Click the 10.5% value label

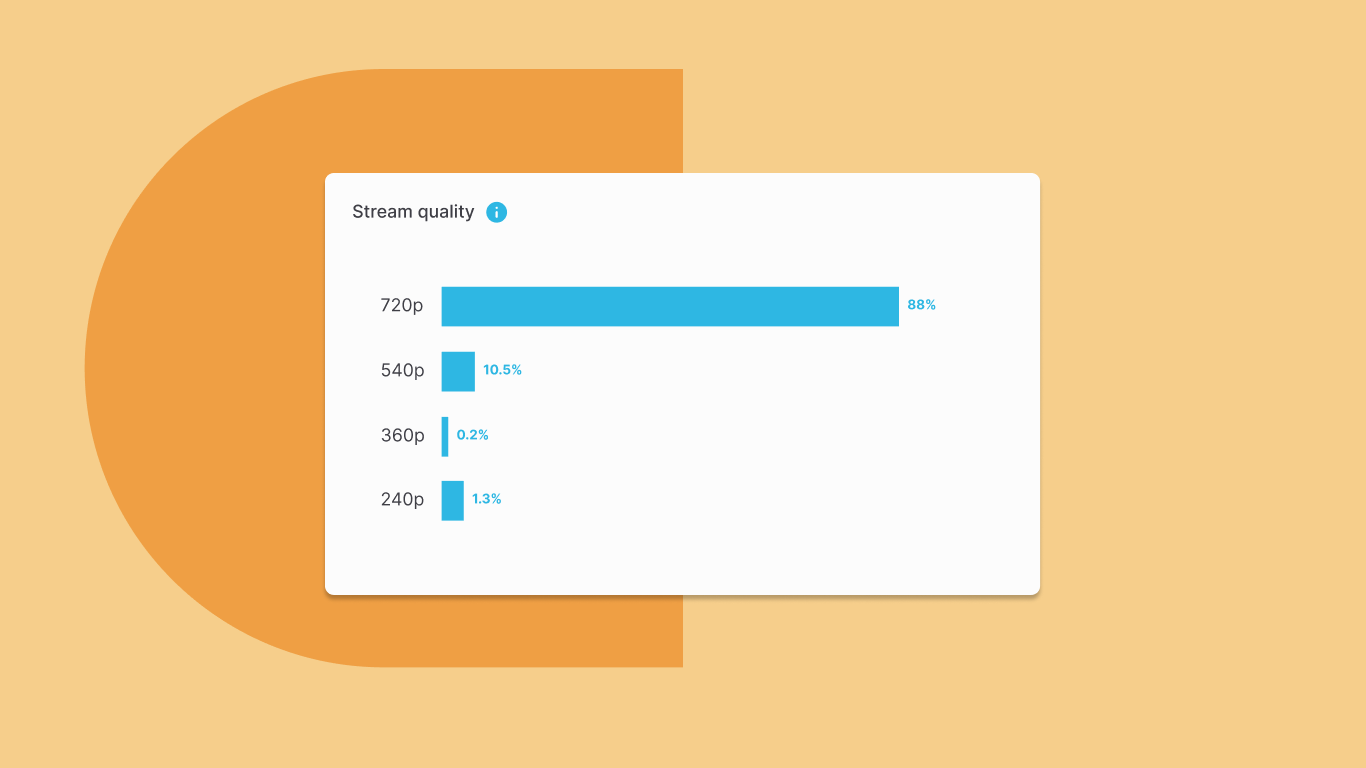503,370
